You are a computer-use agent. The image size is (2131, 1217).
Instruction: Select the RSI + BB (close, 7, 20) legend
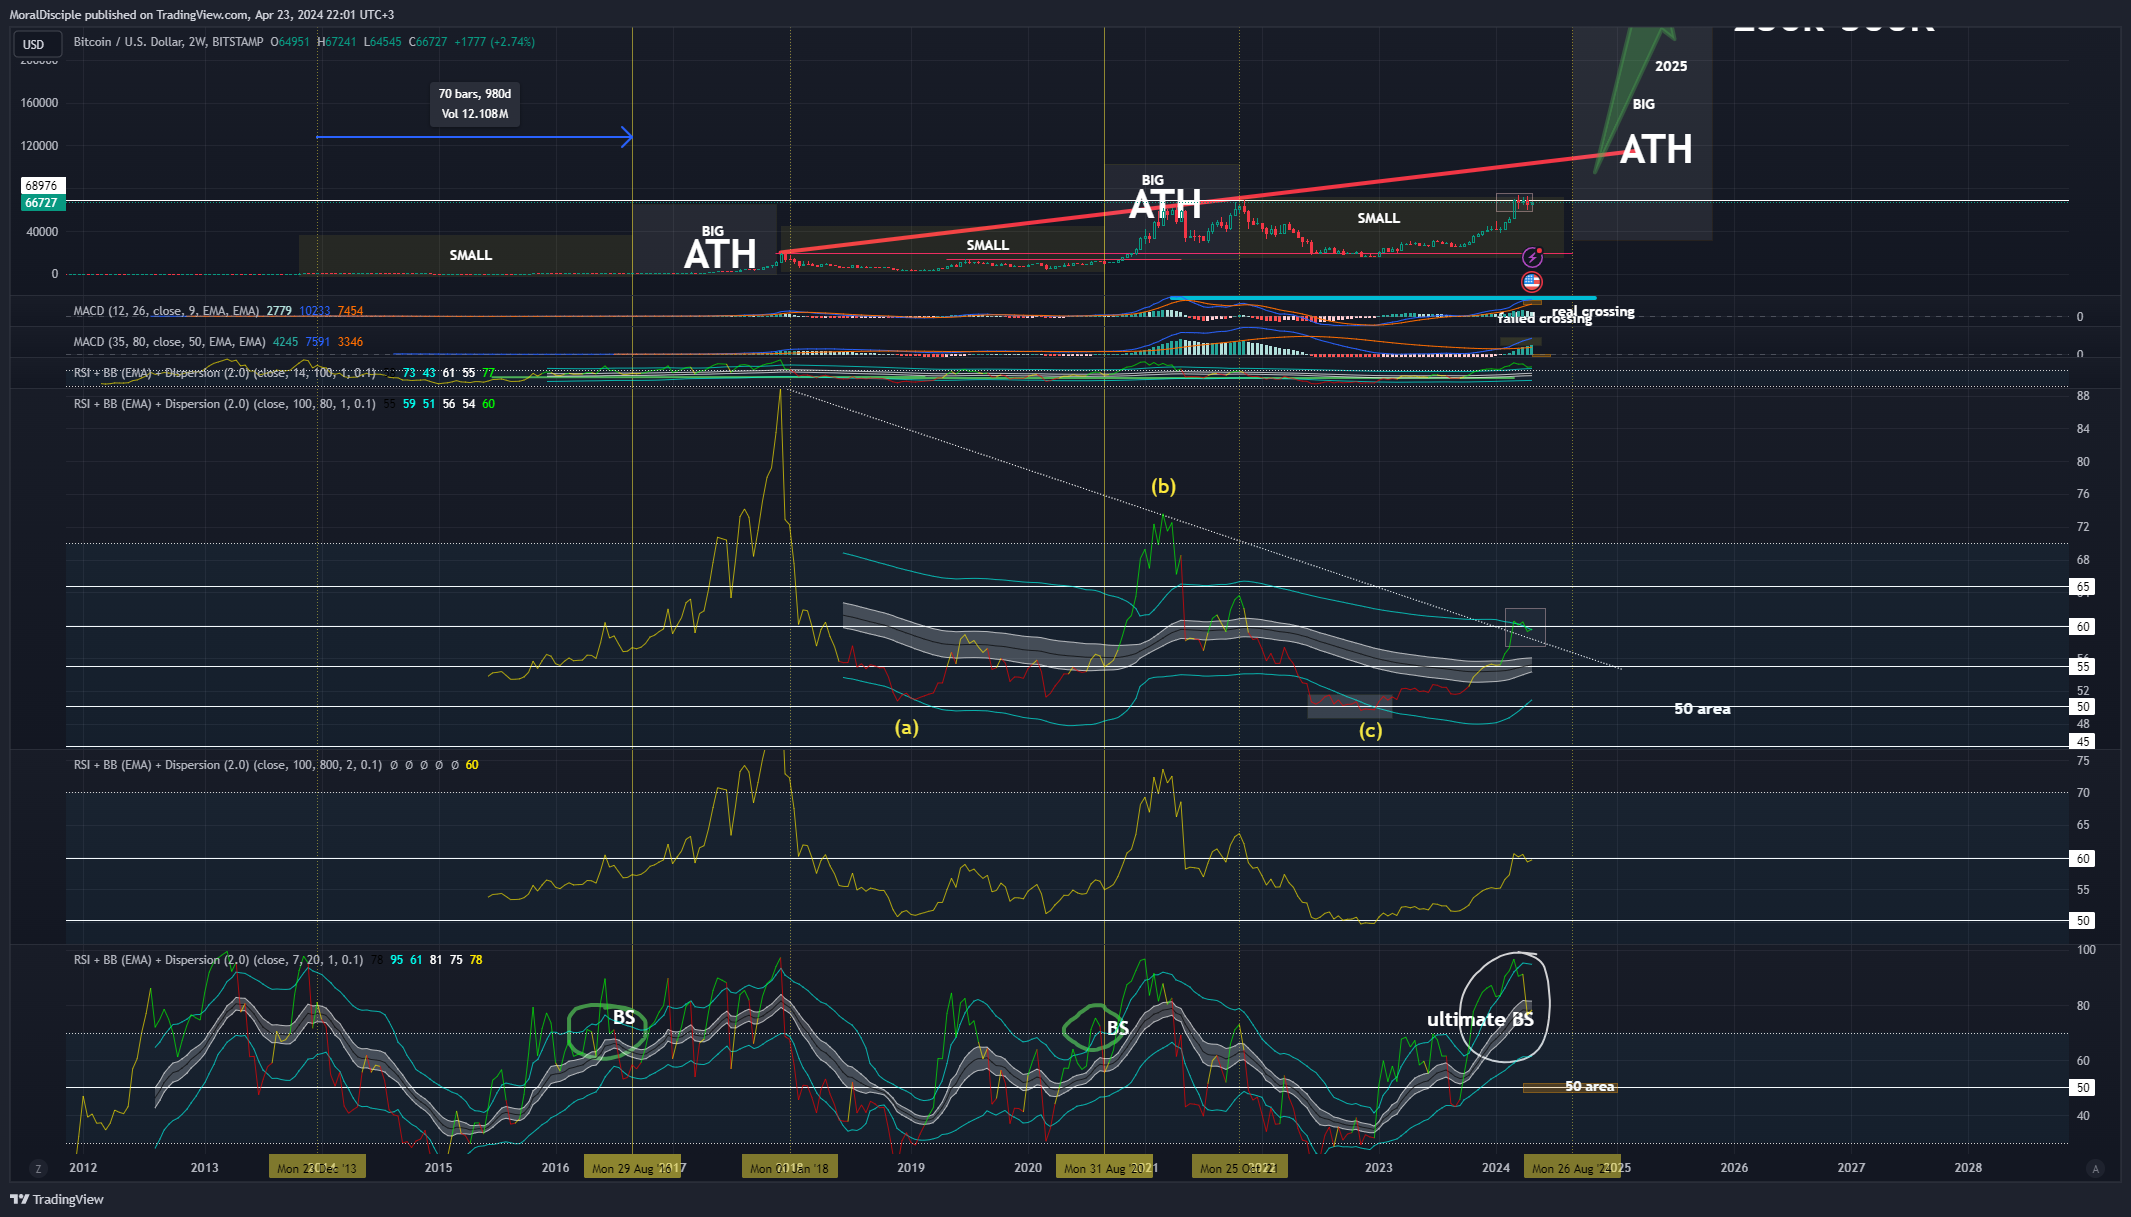(x=219, y=960)
